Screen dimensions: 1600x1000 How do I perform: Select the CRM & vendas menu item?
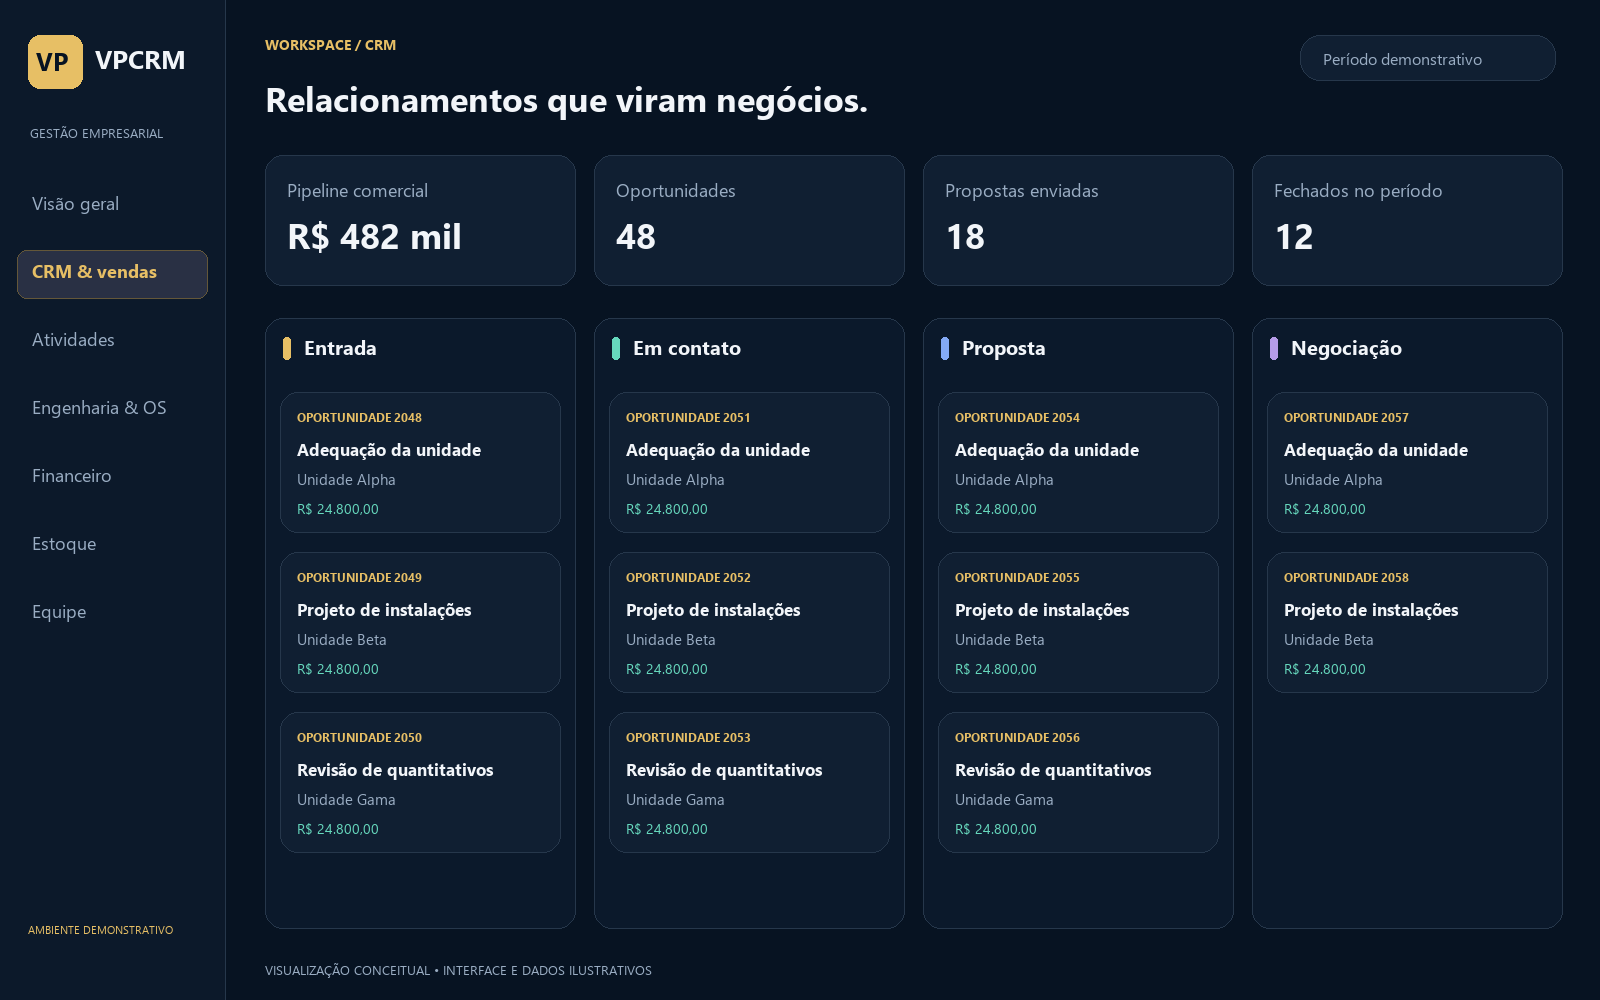(x=112, y=273)
